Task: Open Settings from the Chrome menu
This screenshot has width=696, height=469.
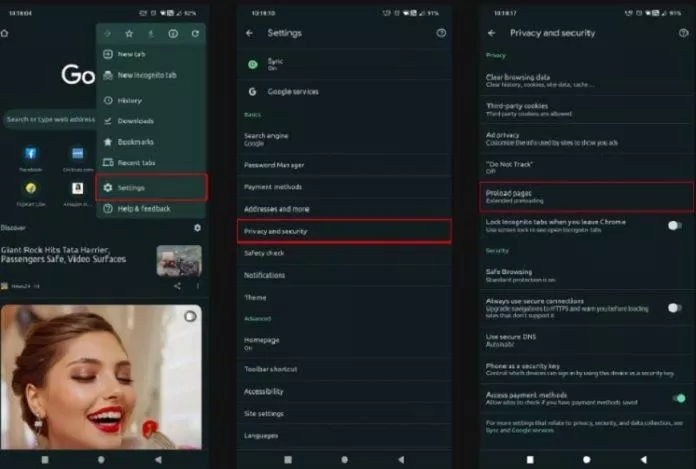Action: [151, 187]
